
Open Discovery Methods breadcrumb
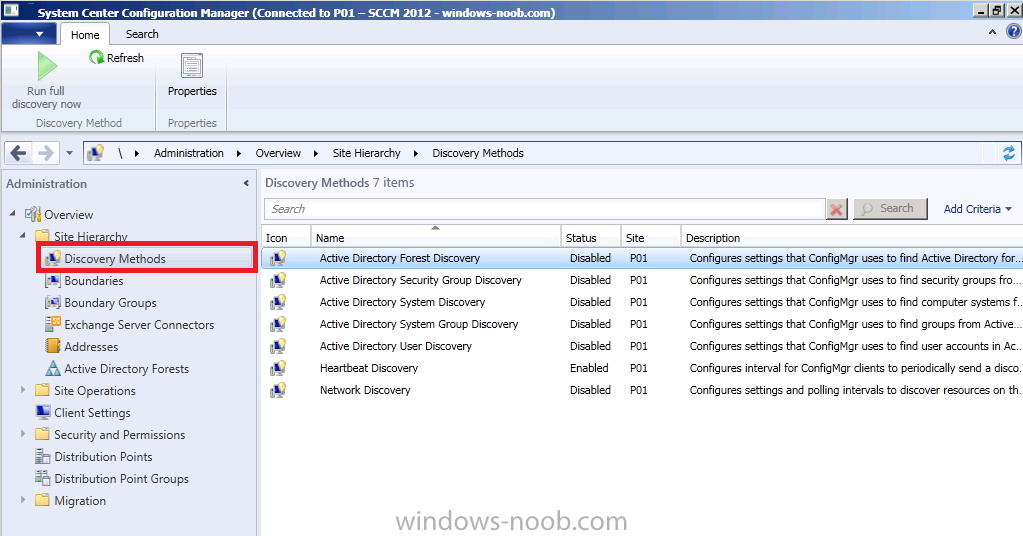tap(478, 153)
